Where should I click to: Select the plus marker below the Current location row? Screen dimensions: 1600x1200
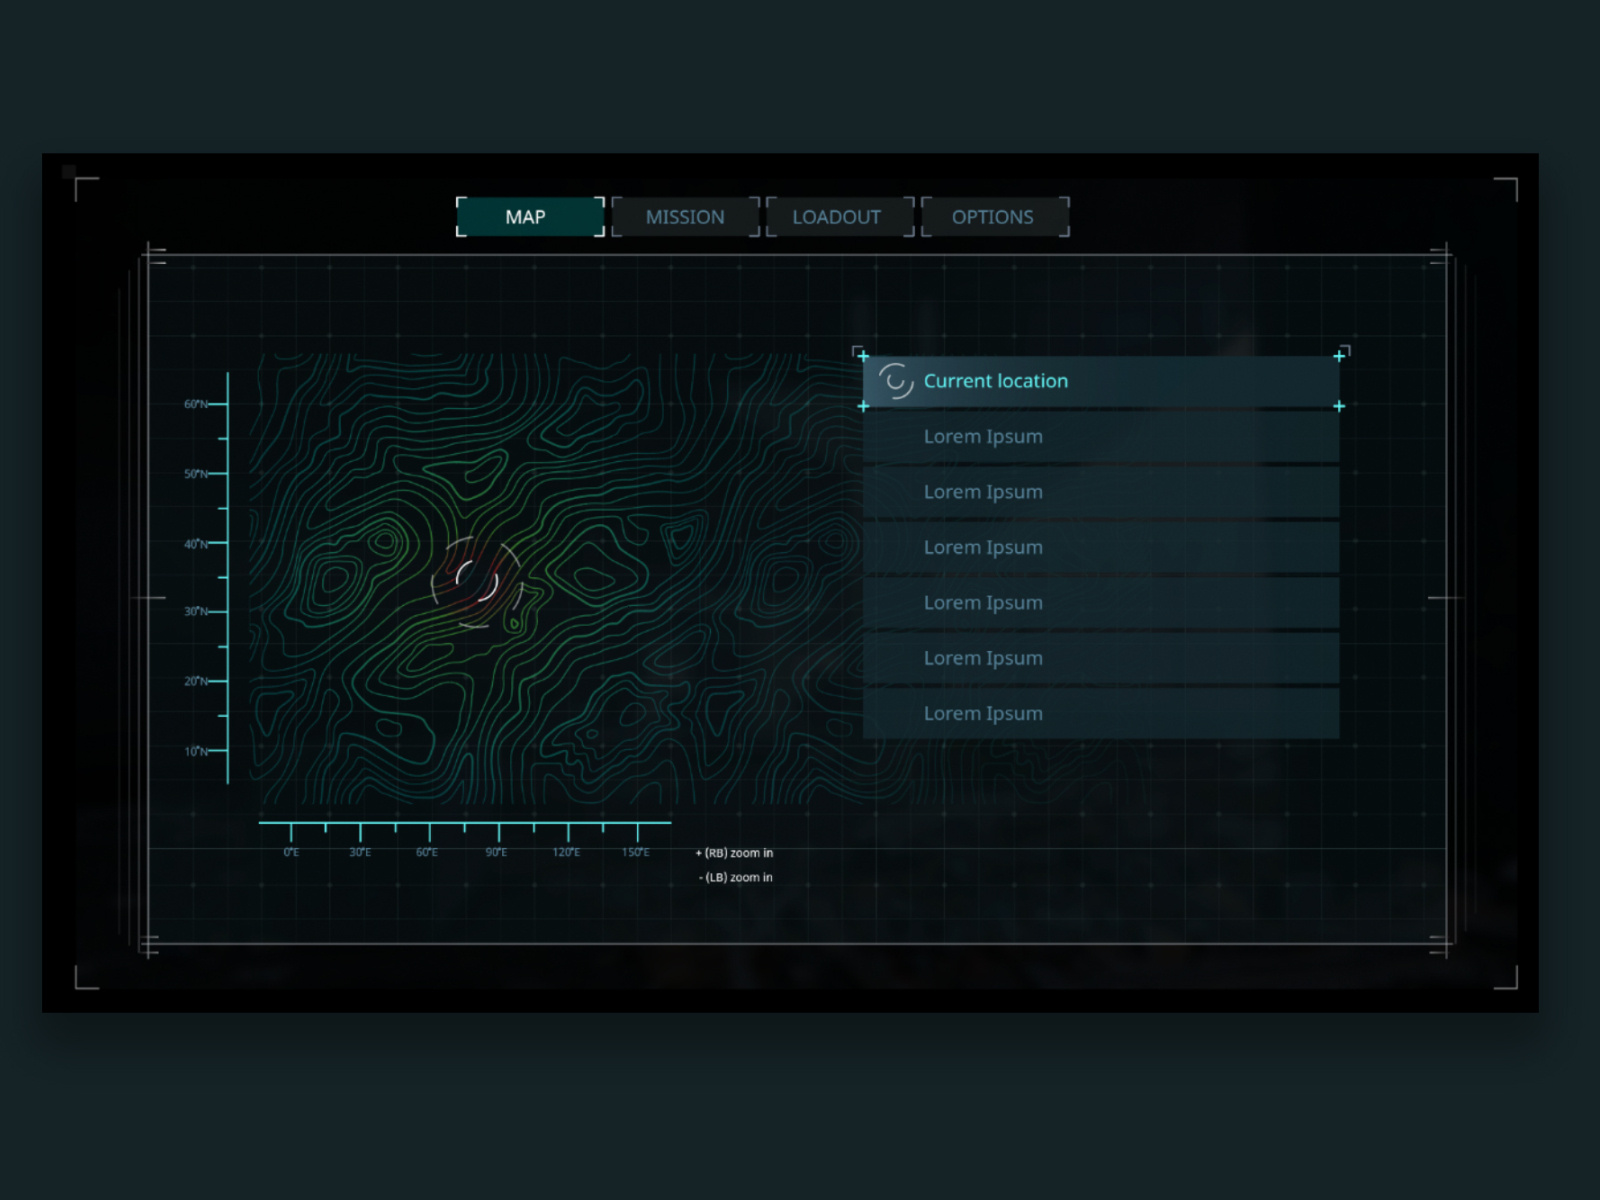click(863, 406)
